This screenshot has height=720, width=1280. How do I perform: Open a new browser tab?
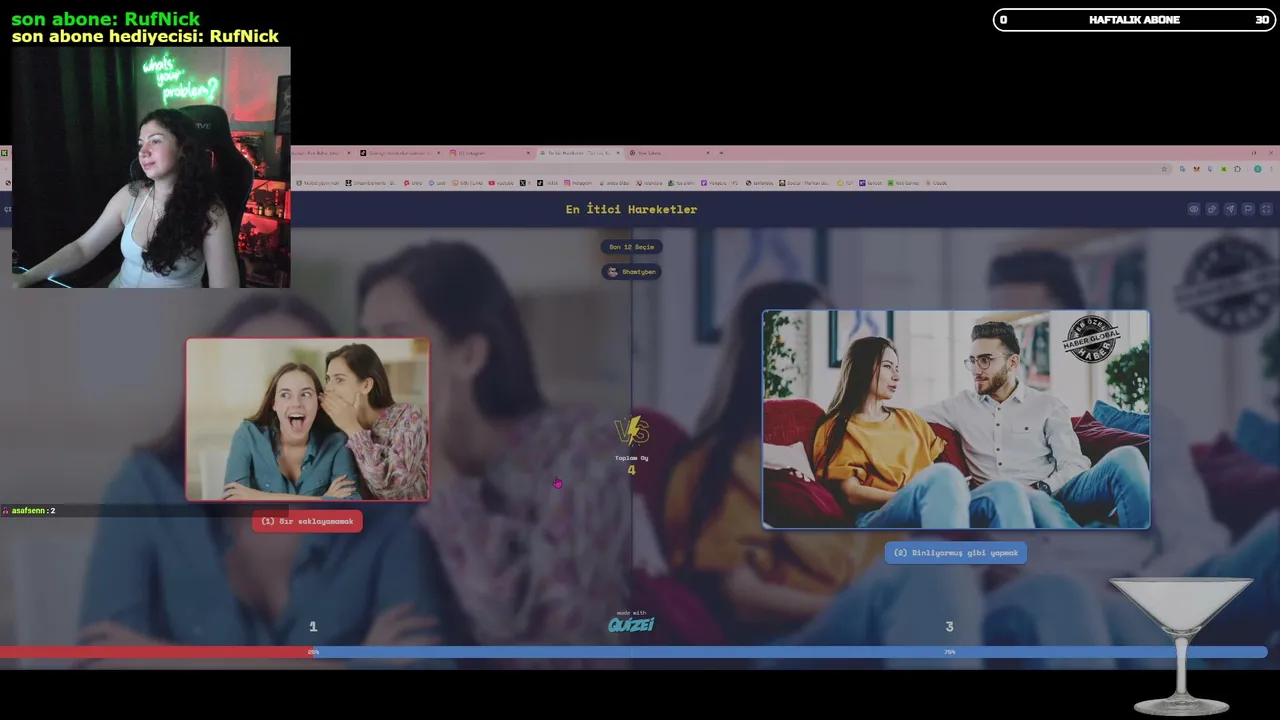(721, 153)
